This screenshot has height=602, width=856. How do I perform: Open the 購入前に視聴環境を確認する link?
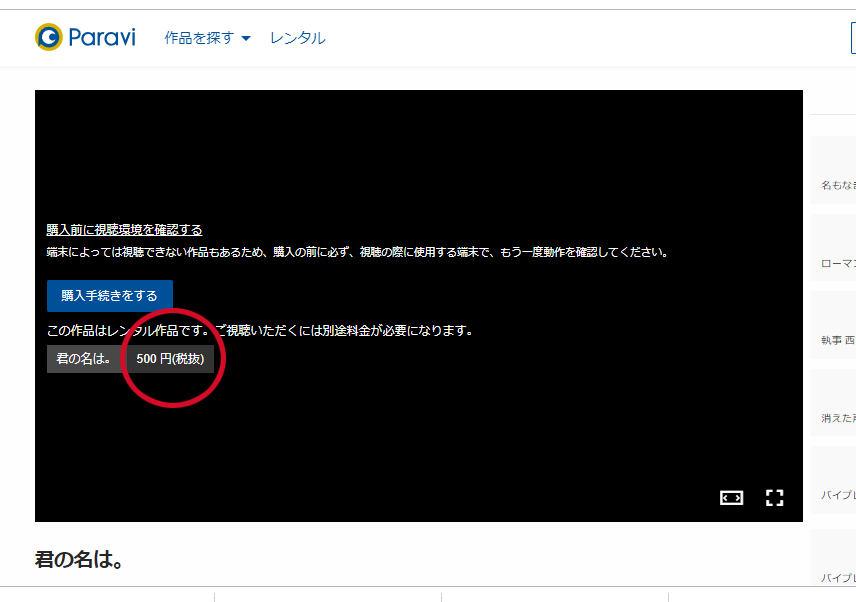124,230
